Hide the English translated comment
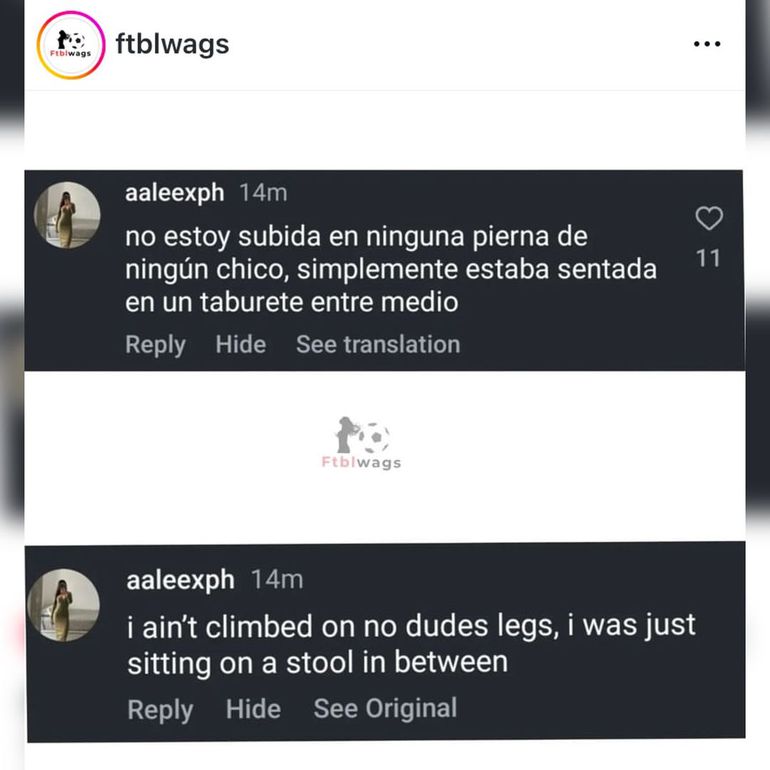 point(252,710)
